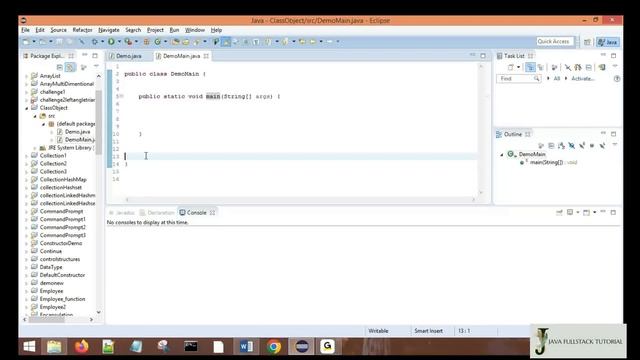
Task: Open the Window menu
Action: point(195,30)
